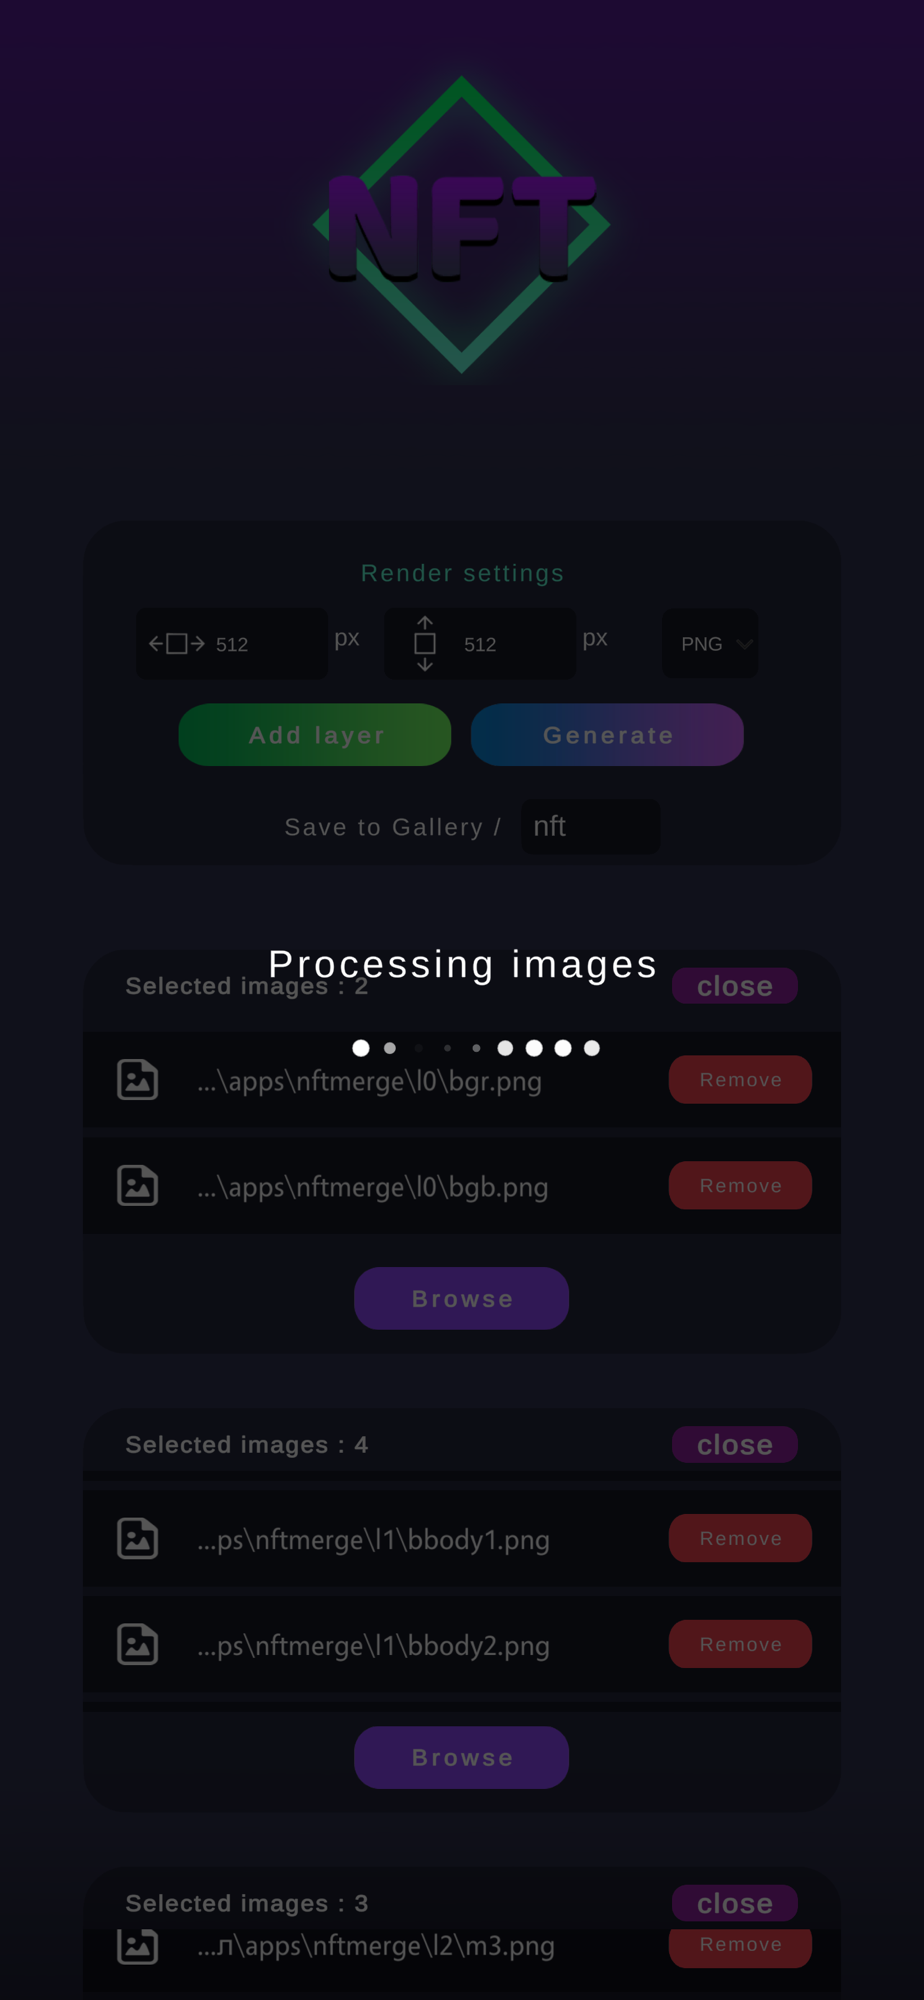Click the vertical height arrows icon
This screenshot has height=2000, width=924.
click(x=425, y=644)
